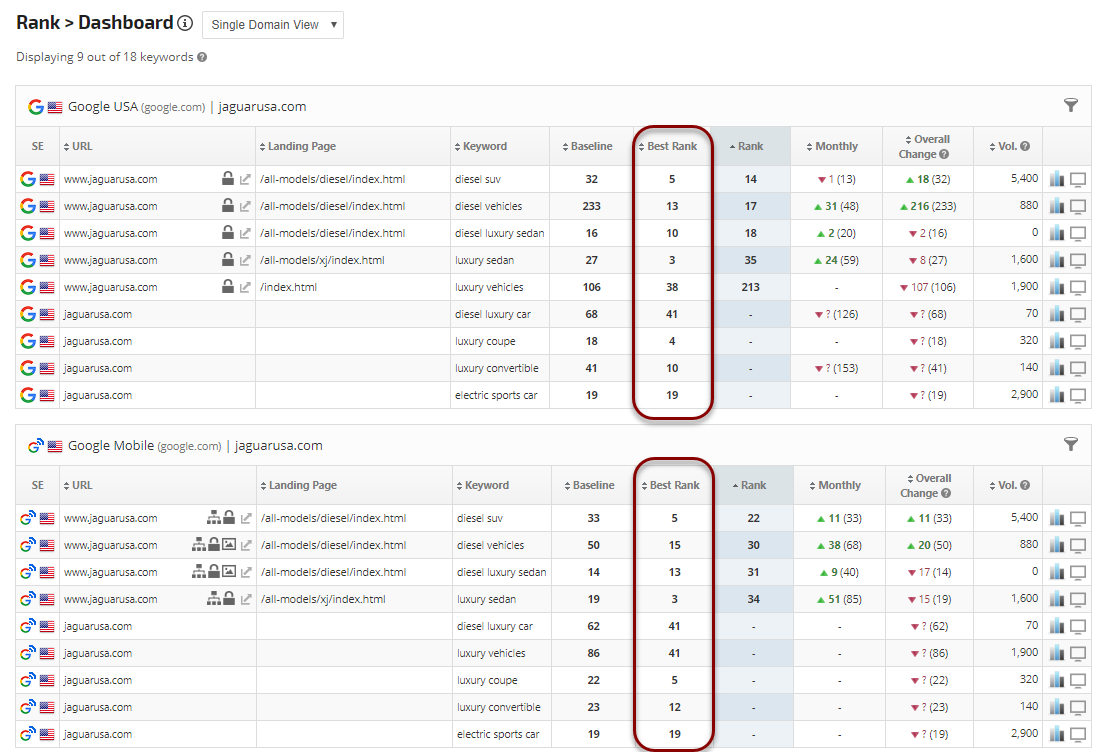Open filter for the Google USA table
The width and height of the screenshot is (1103, 752).
coord(1070,105)
